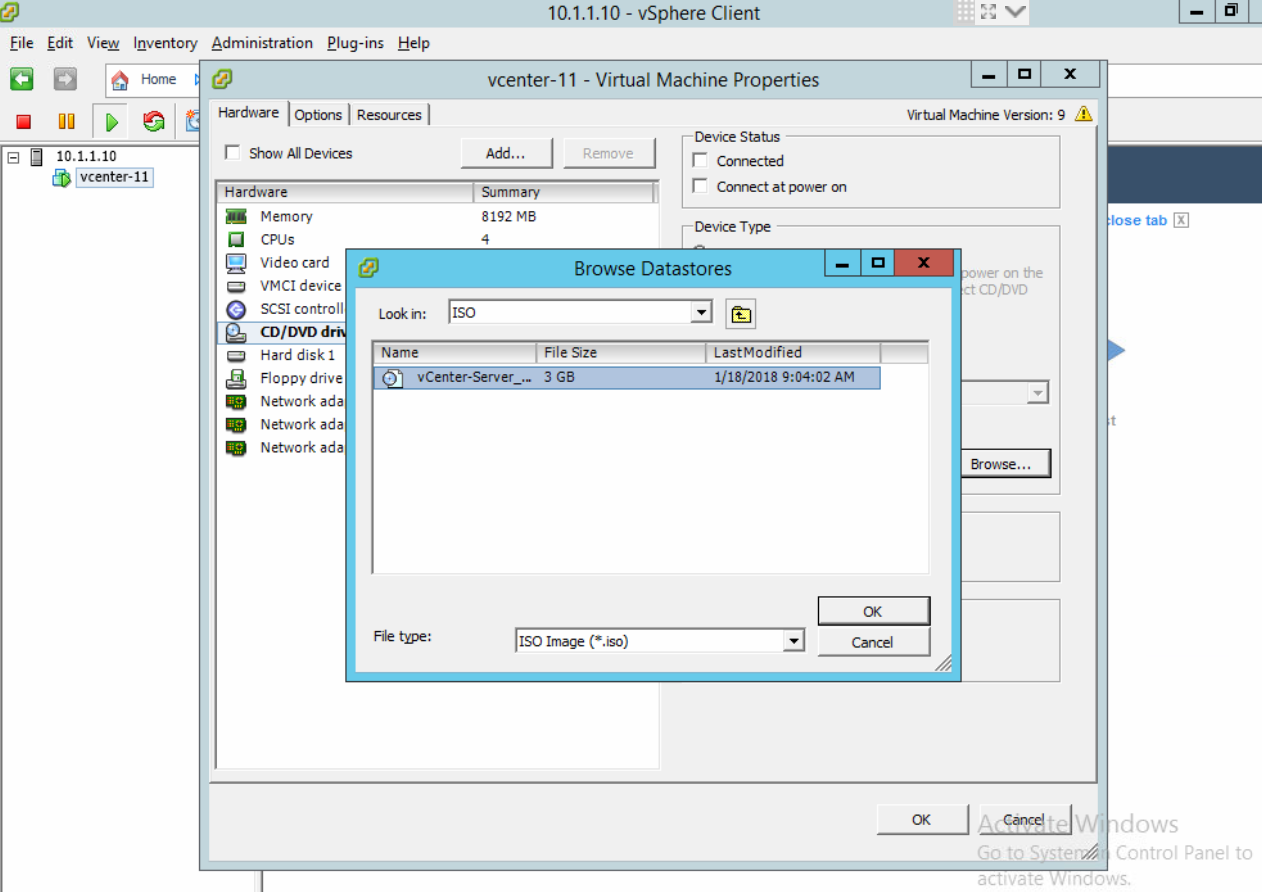Click the Add... button for hardware

[506, 153]
